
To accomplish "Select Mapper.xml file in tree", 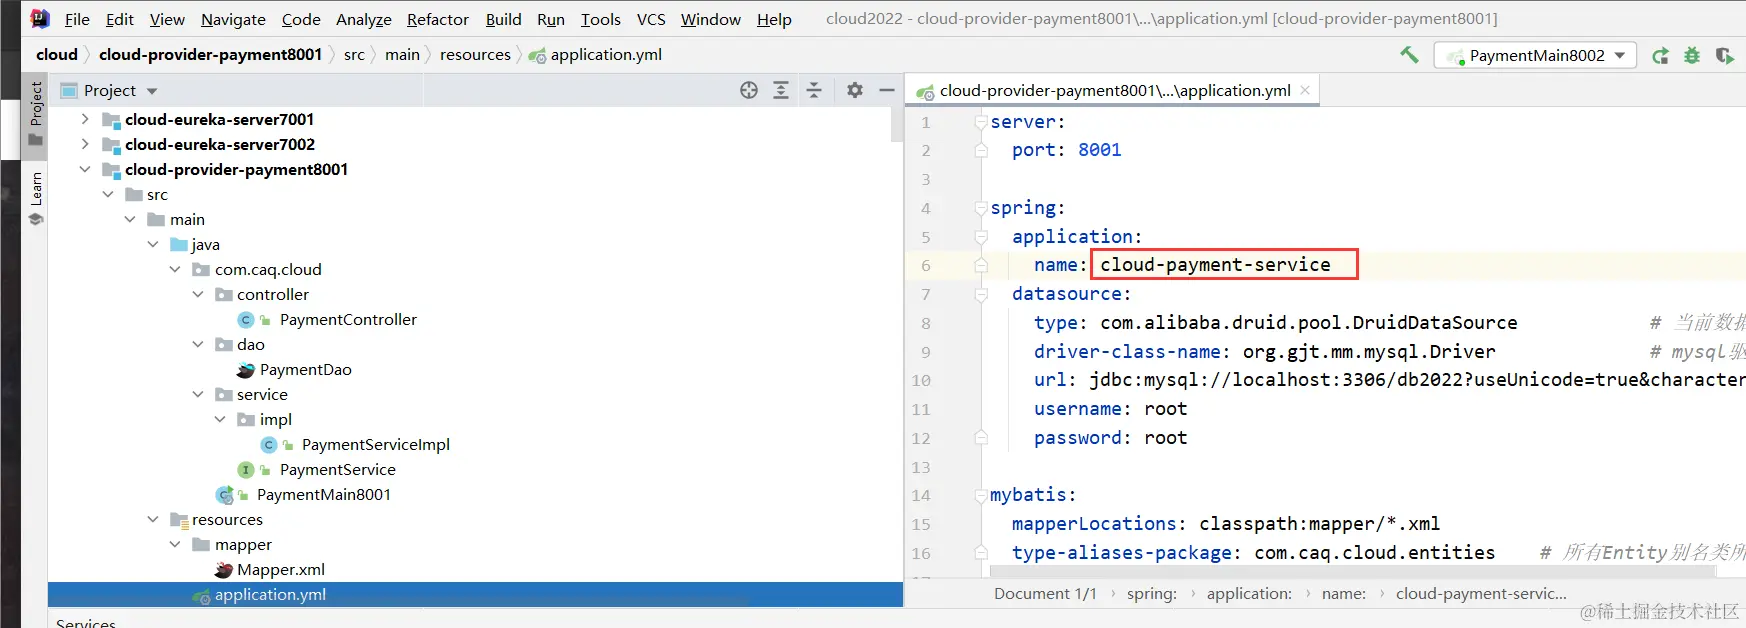I will (x=280, y=569).
